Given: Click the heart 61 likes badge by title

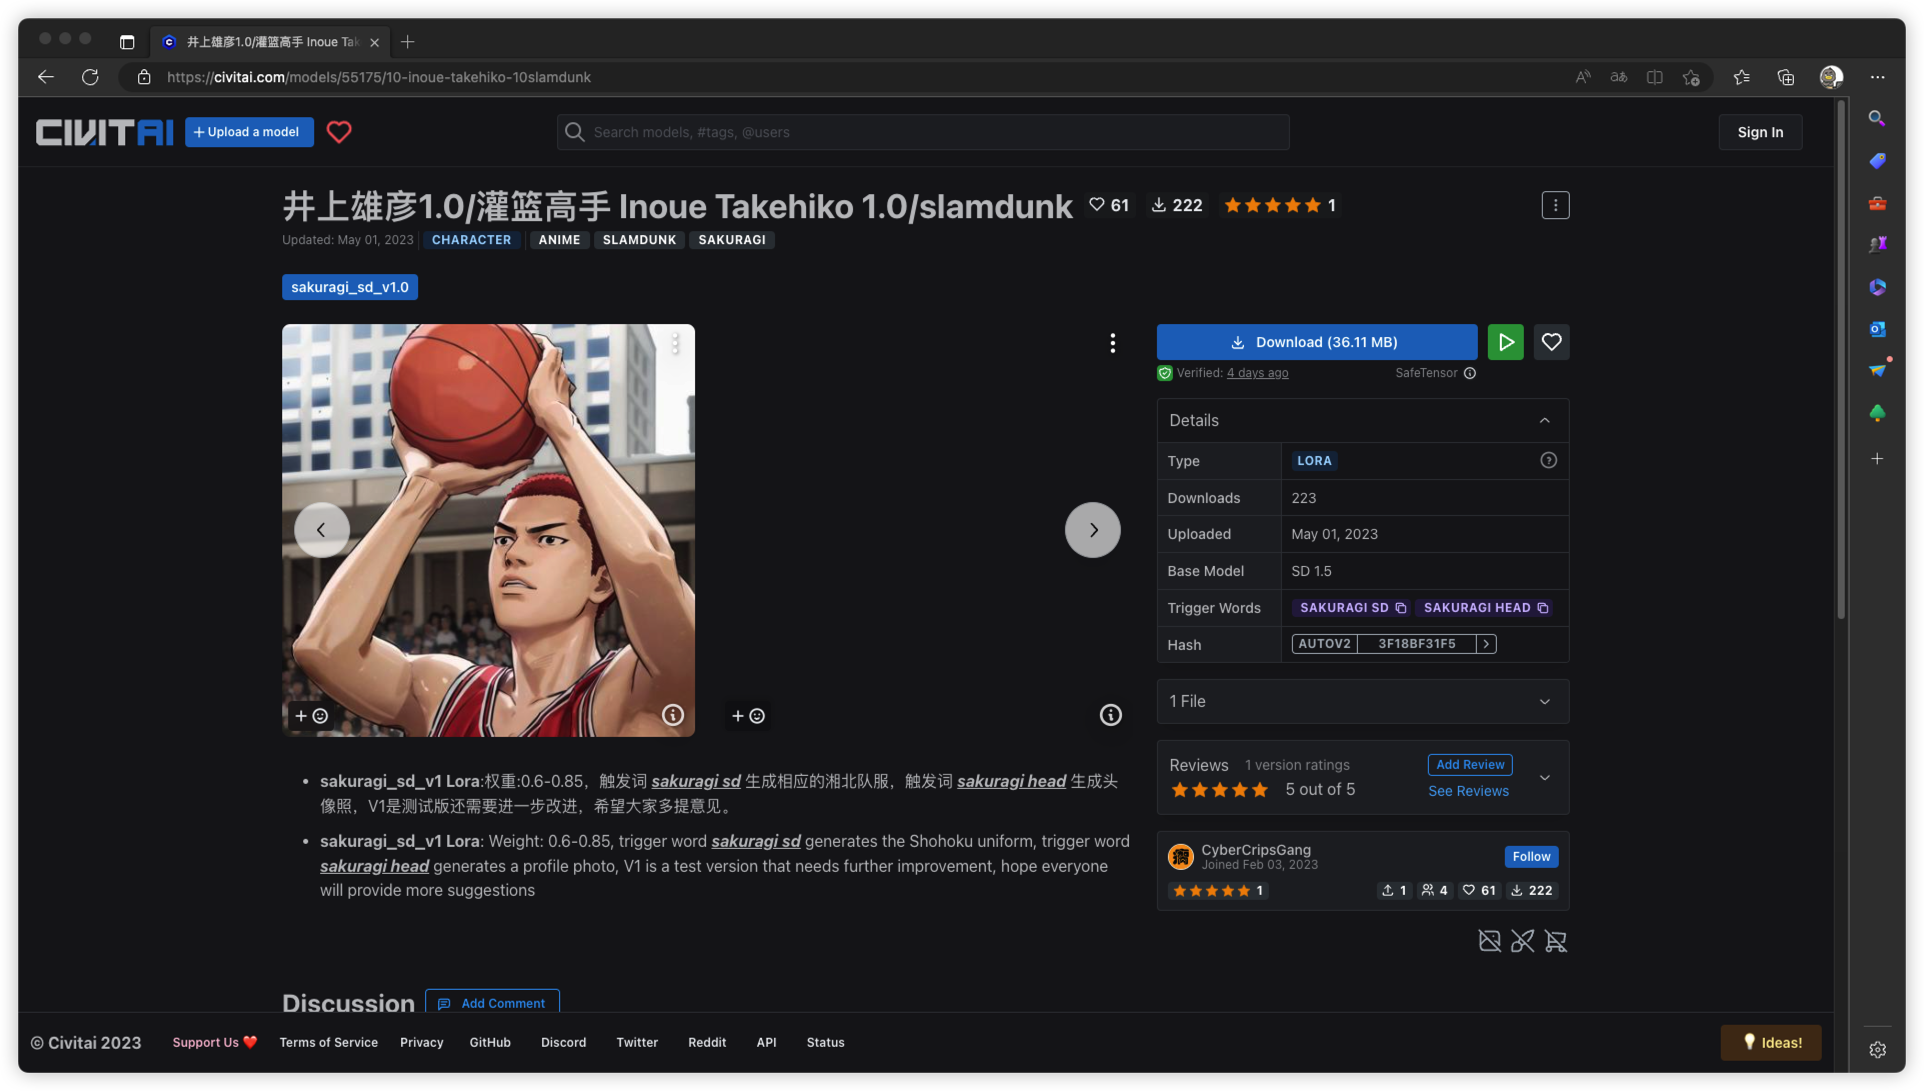Looking at the screenshot, I should click(x=1109, y=205).
